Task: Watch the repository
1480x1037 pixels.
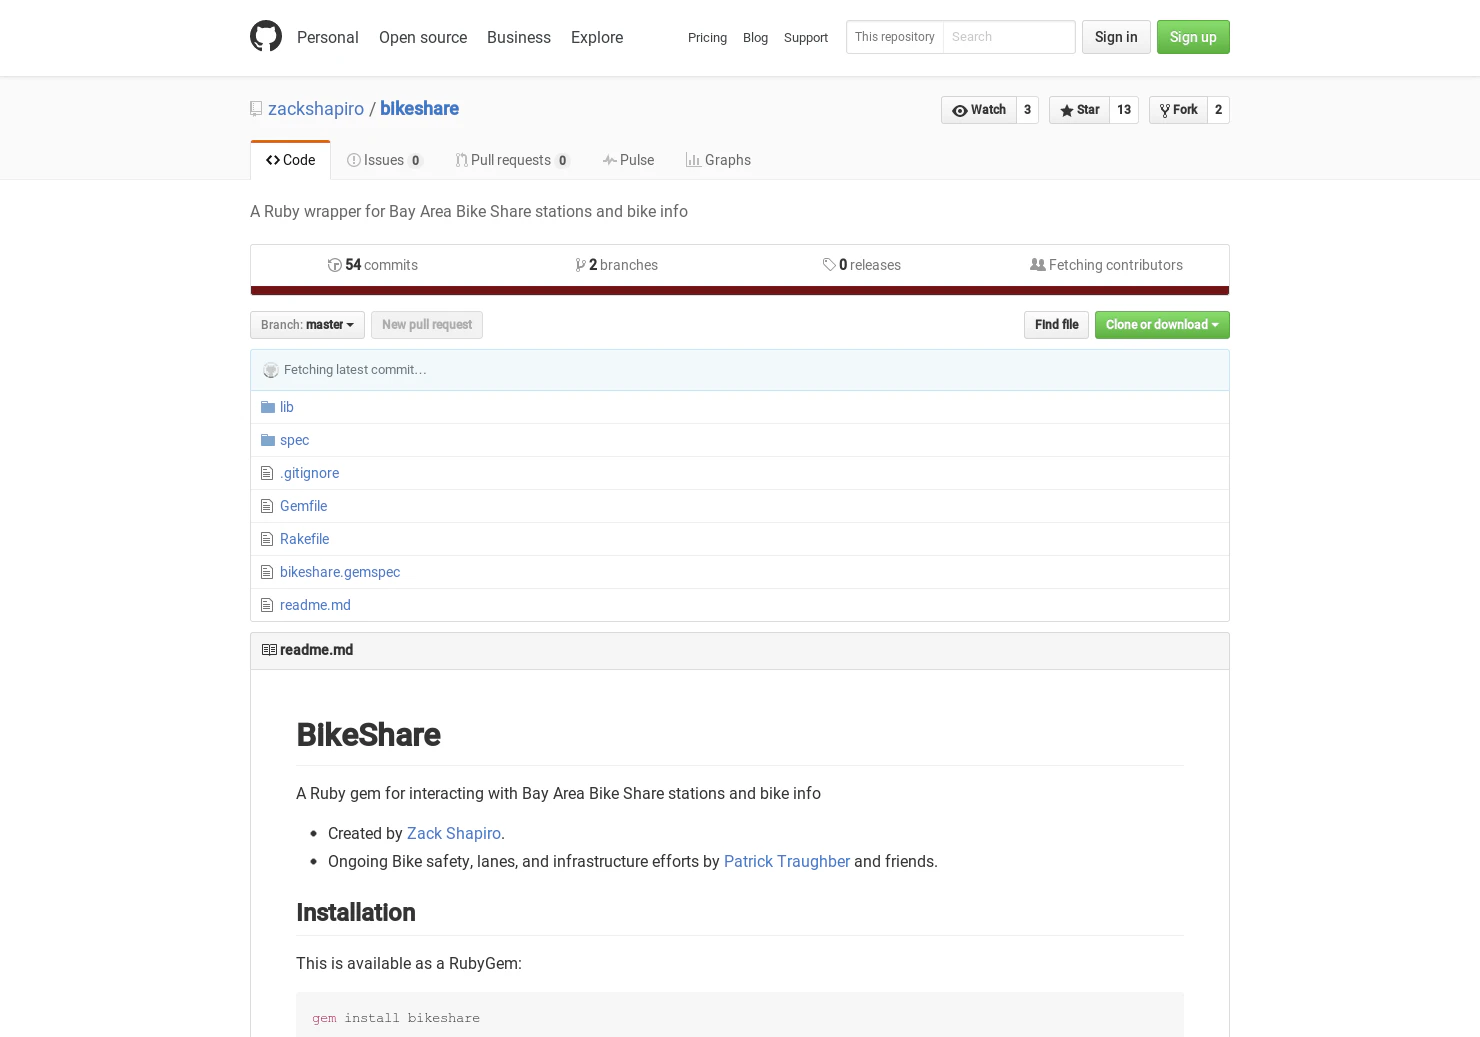Action: pos(979,110)
